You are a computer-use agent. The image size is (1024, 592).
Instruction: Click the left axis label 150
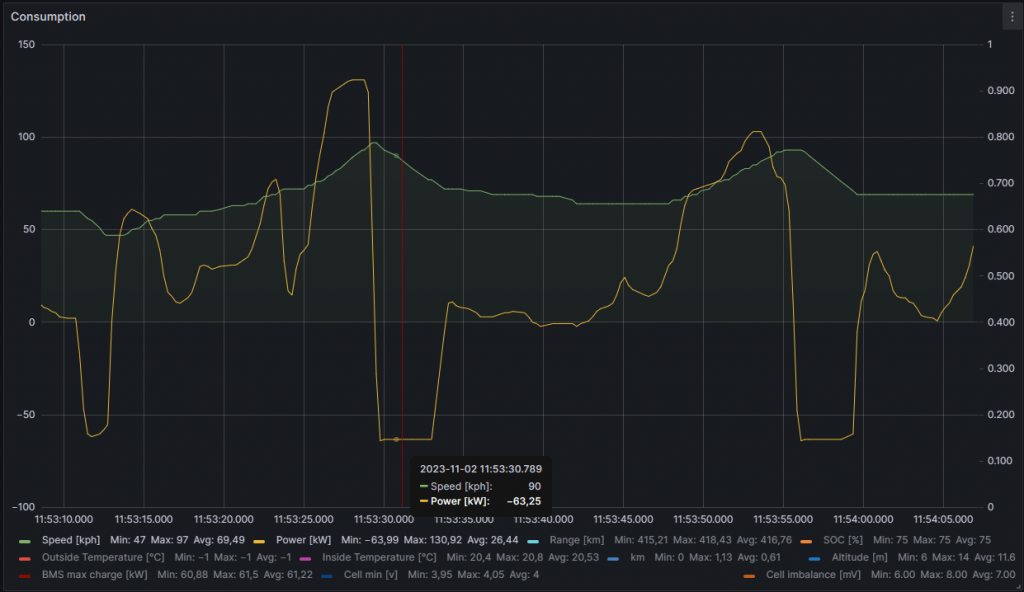27,44
